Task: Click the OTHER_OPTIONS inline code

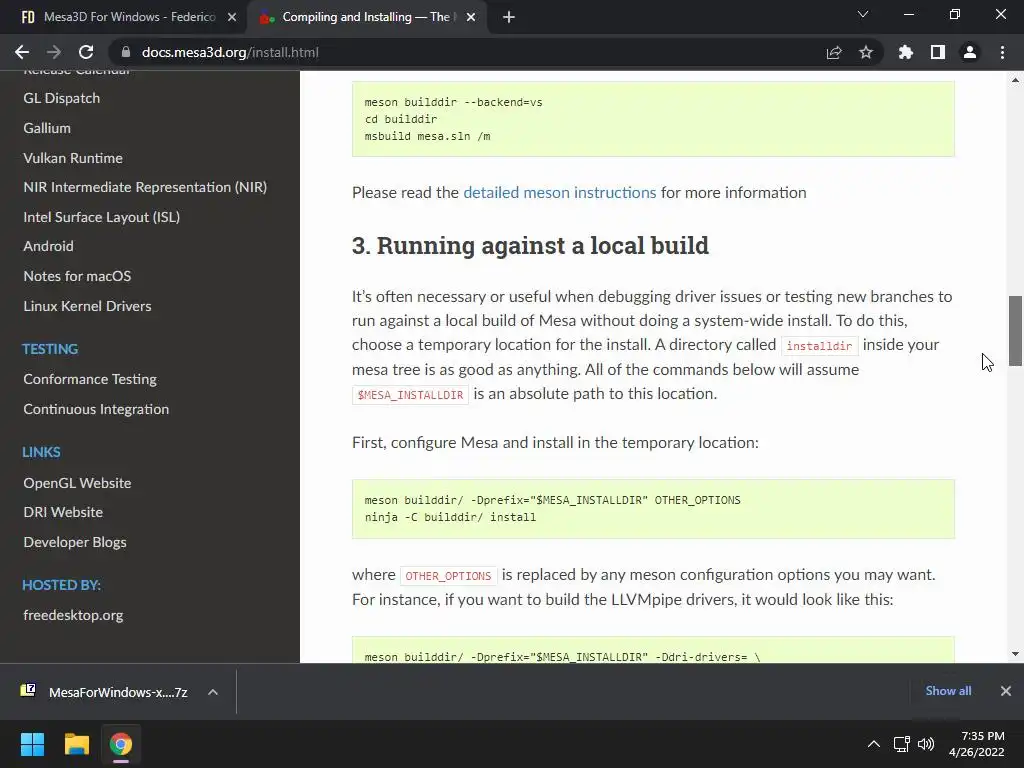Action: 448,576
